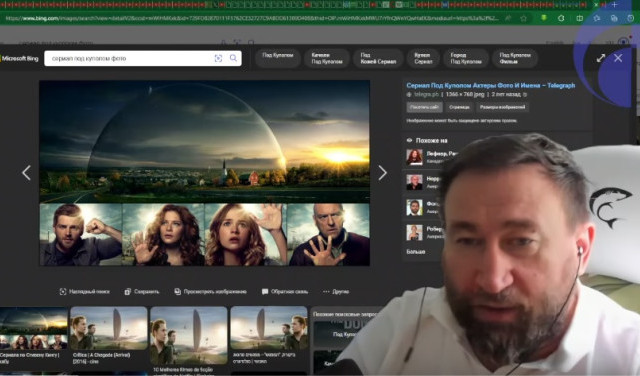Click Просмотреть изображение action
The width and height of the screenshot is (640, 376).
(210, 291)
